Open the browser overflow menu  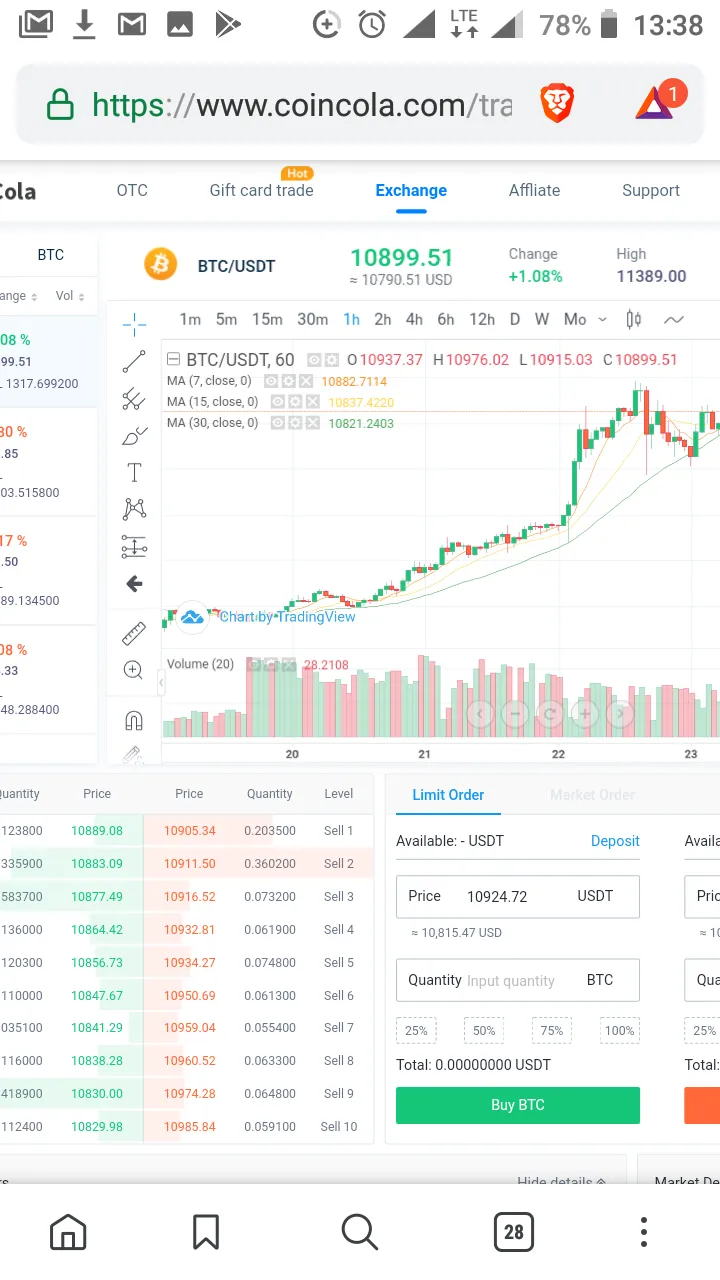click(x=644, y=1232)
